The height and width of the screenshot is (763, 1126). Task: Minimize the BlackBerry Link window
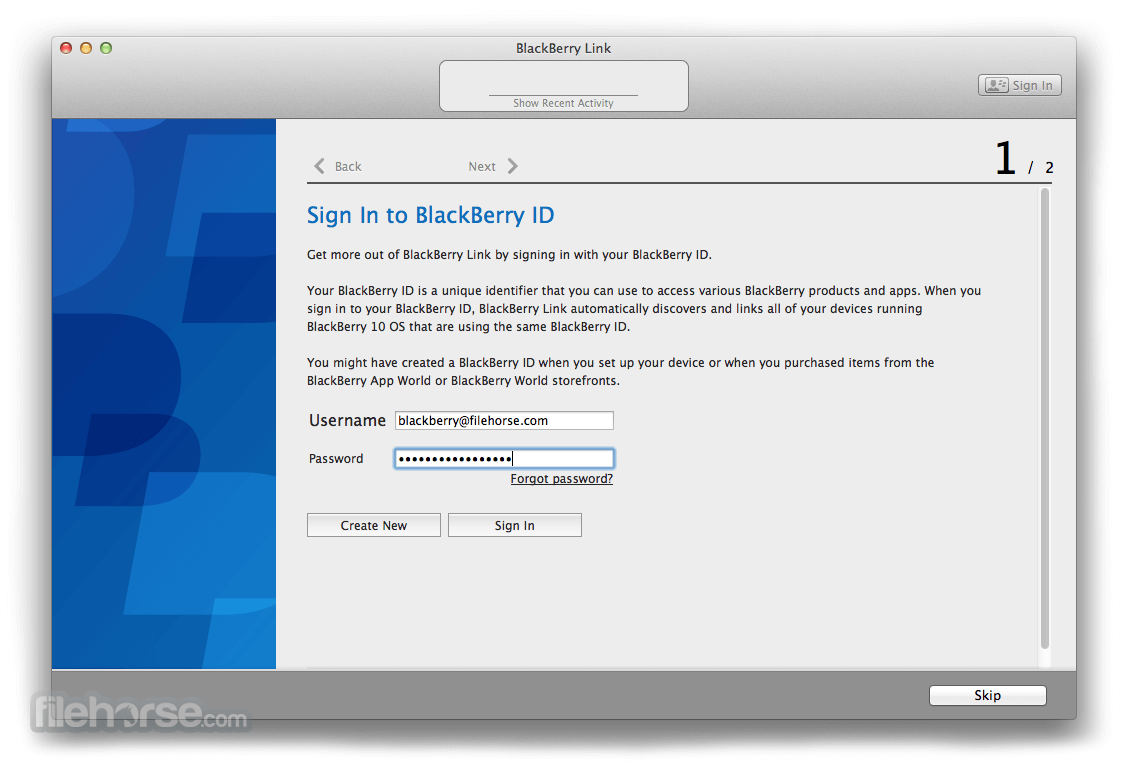86,48
